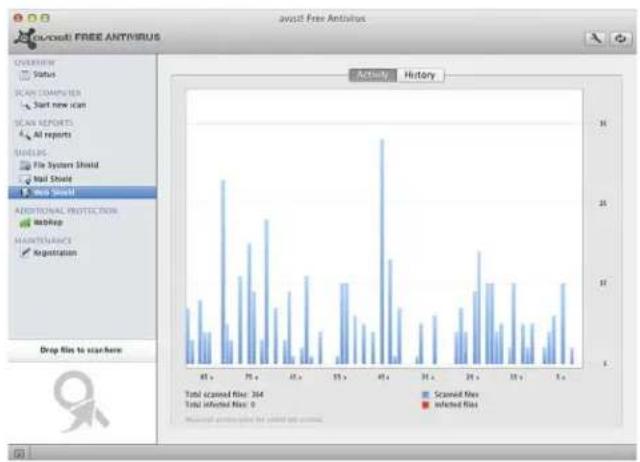Click the avast! Free Antivirus window title

tap(322, 18)
